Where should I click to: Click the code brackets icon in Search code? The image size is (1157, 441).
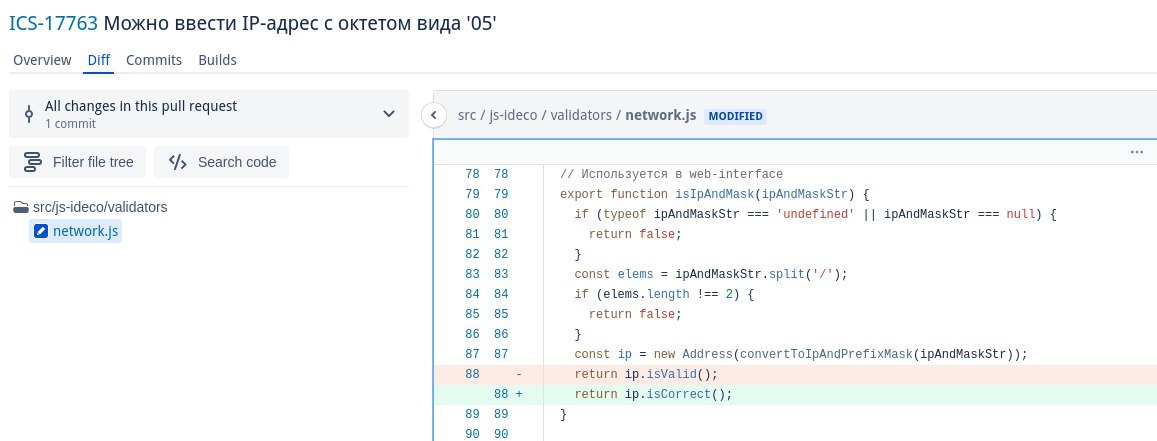tap(178, 162)
